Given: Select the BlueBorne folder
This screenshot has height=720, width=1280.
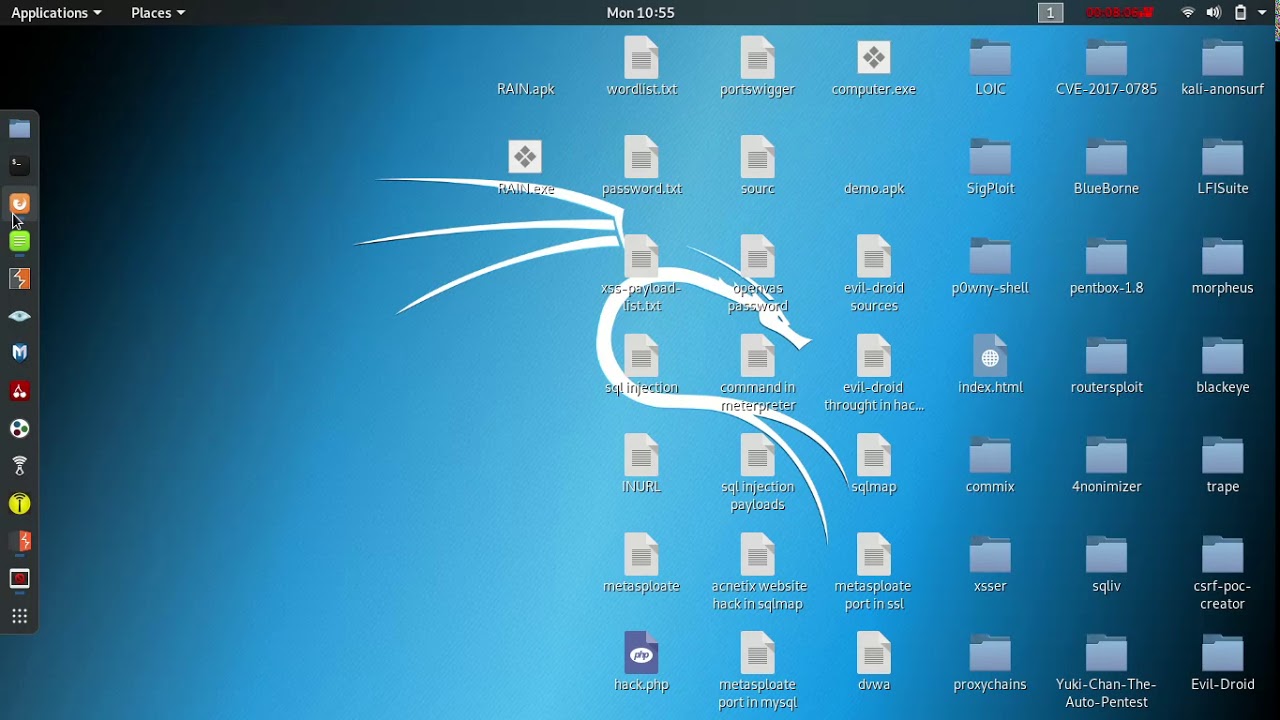Looking at the screenshot, I should (1106, 166).
